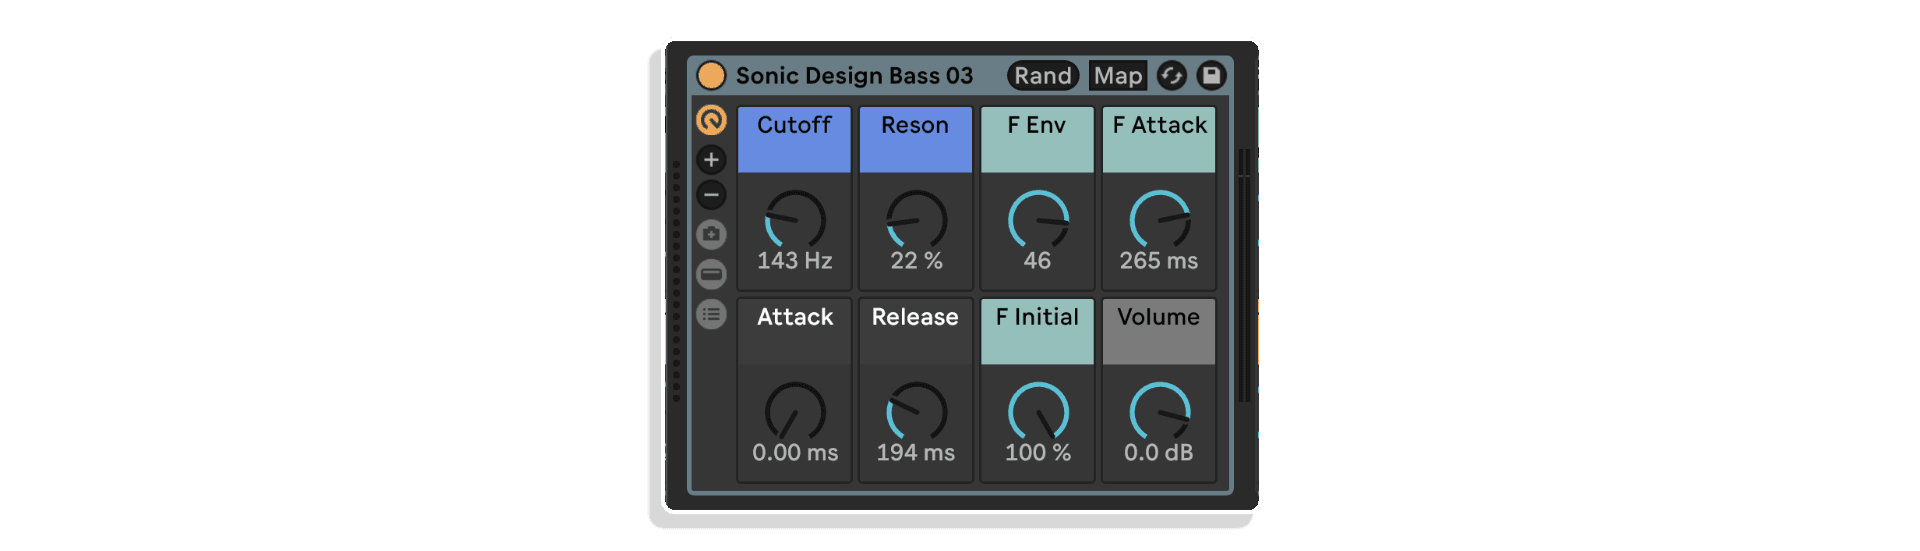1920x551 pixels.
Task: Click the Sonic Design Bass 03 title
Action: point(854,76)
